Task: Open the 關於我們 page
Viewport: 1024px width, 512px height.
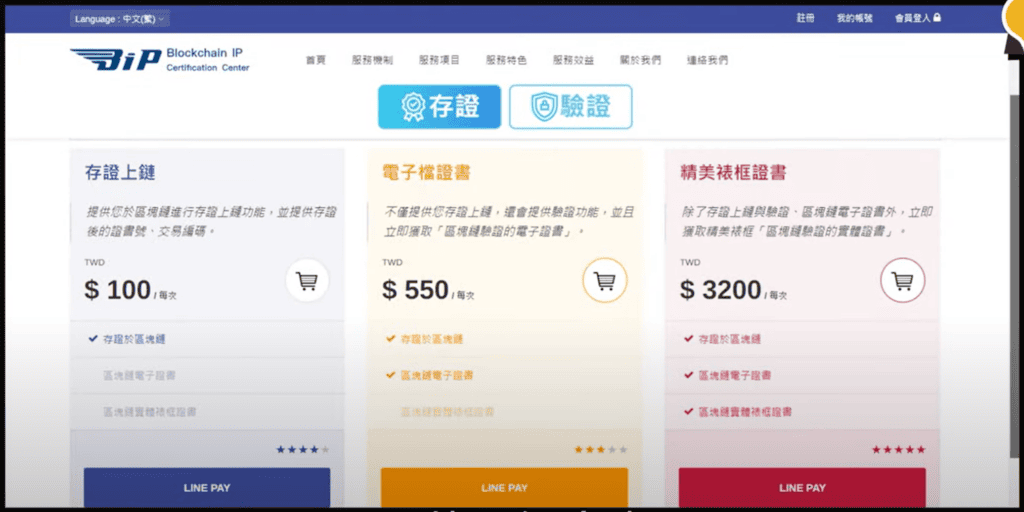Action: point(640,60)
